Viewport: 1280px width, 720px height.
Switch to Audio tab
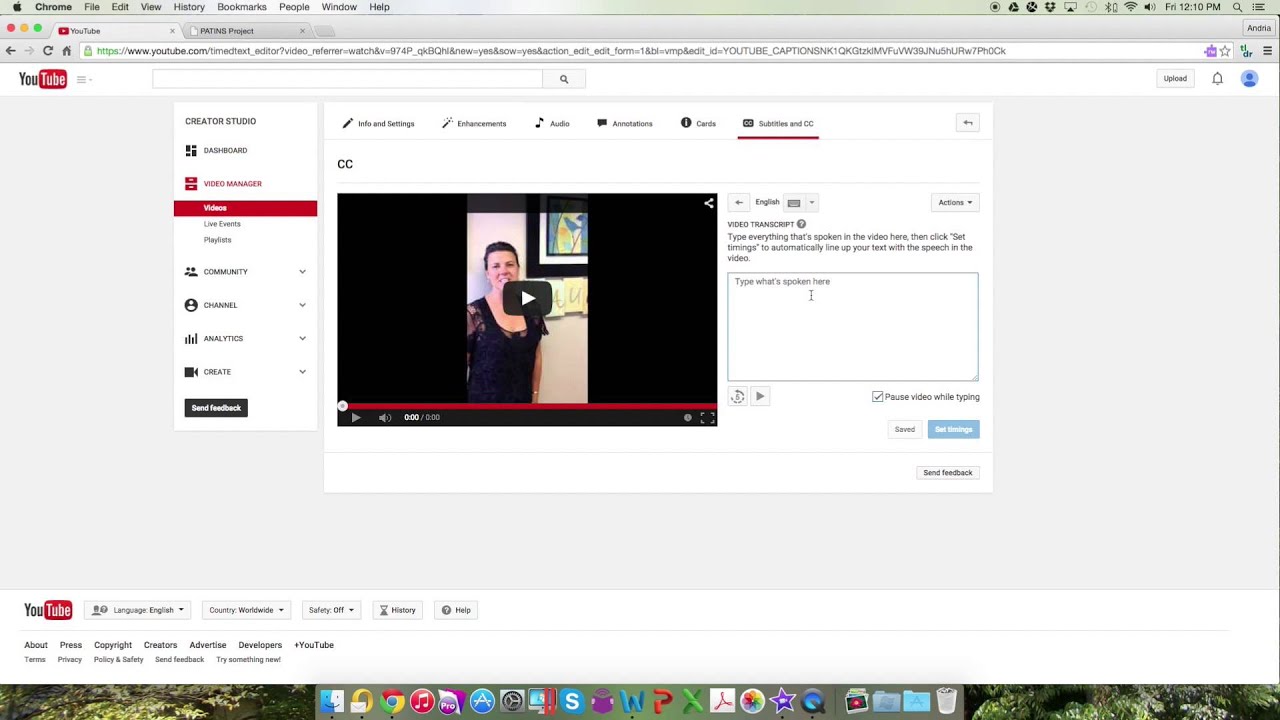552,123
